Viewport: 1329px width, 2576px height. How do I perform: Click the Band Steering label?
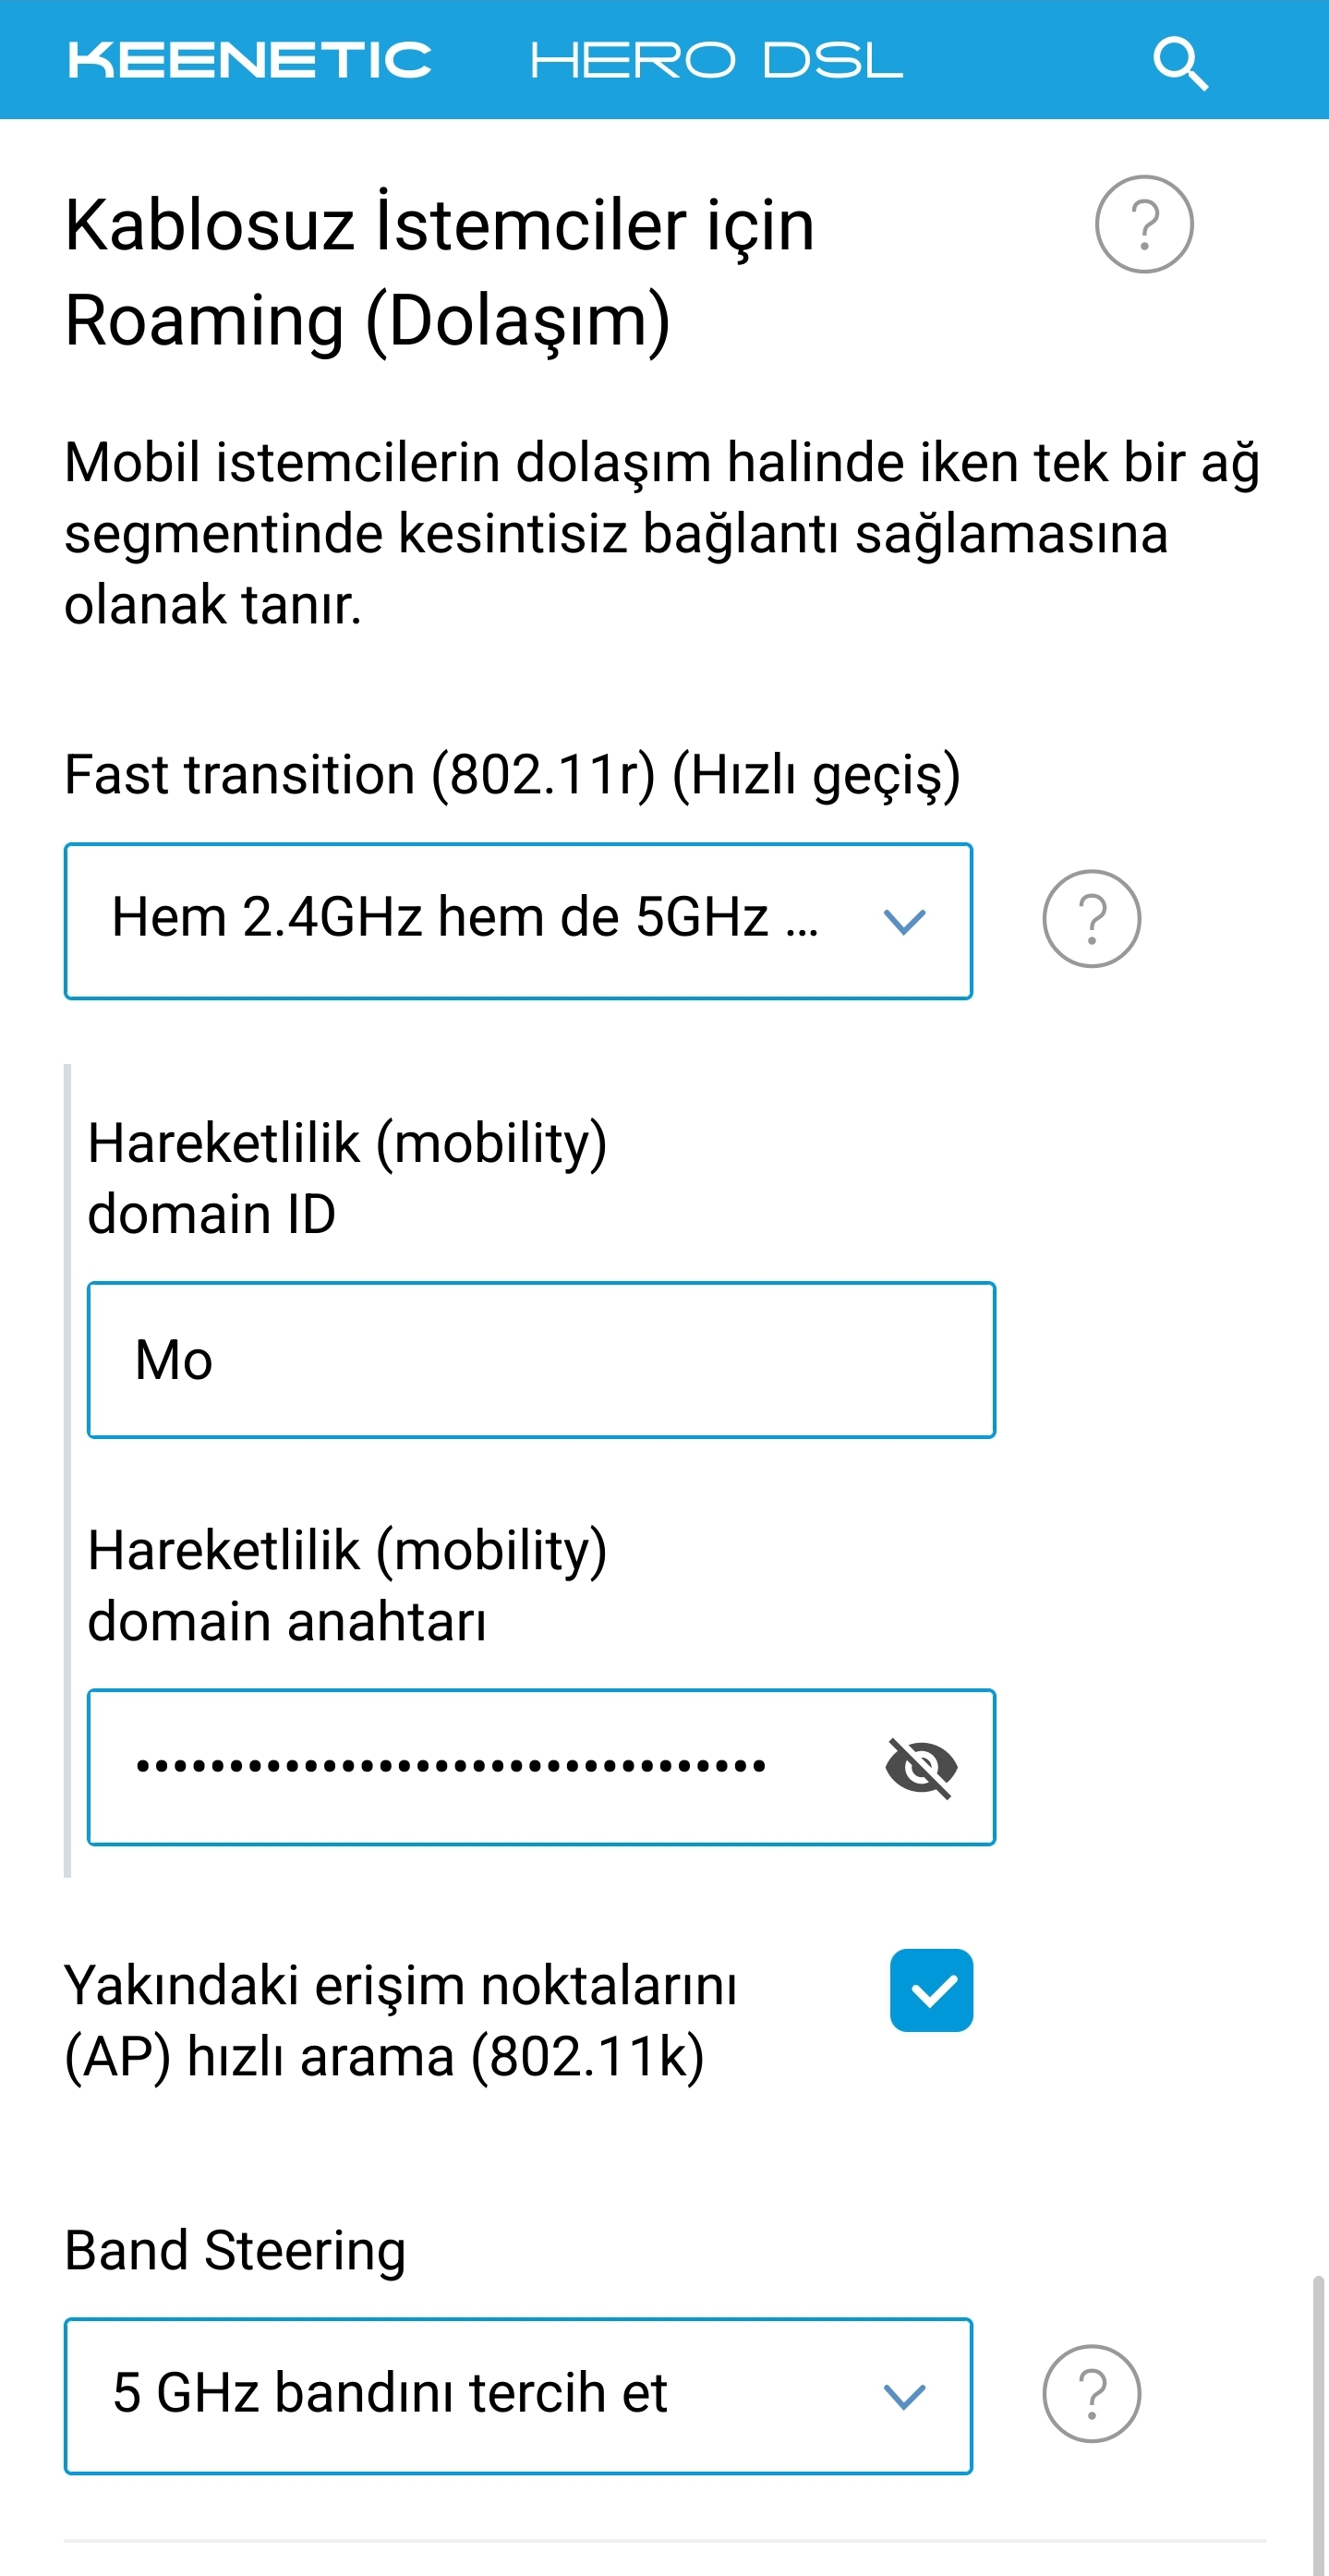pyautogui.click(x=235, y=2250)
